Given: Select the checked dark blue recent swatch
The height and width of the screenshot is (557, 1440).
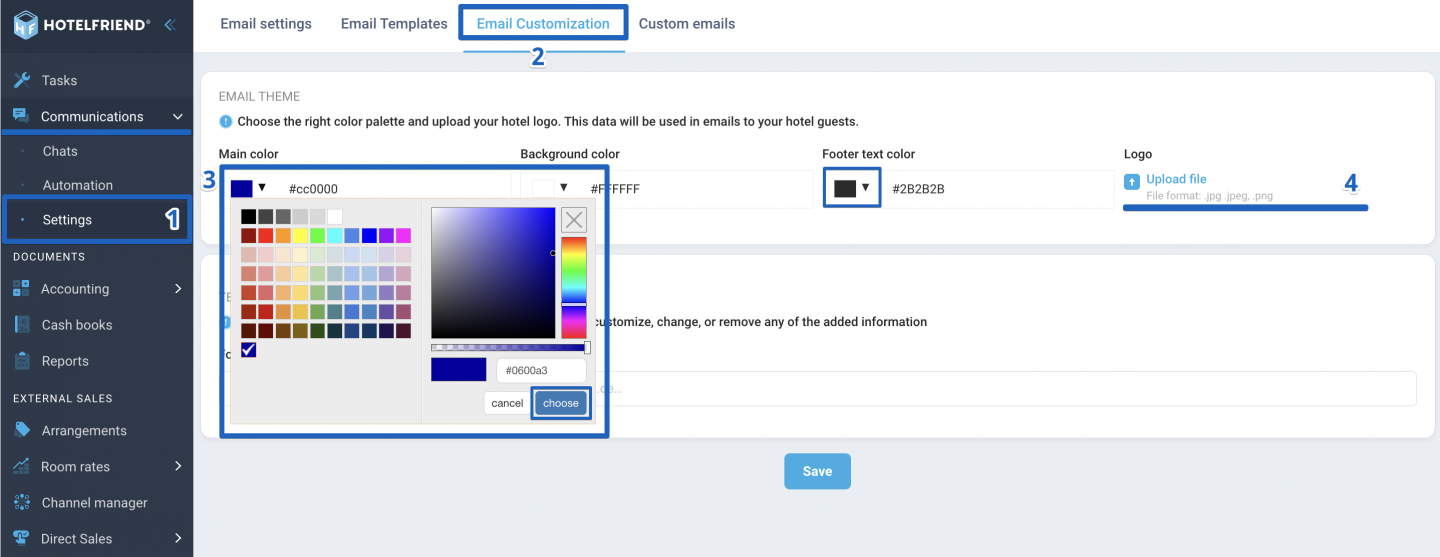Looking at the screenshot, I should 248,350.
